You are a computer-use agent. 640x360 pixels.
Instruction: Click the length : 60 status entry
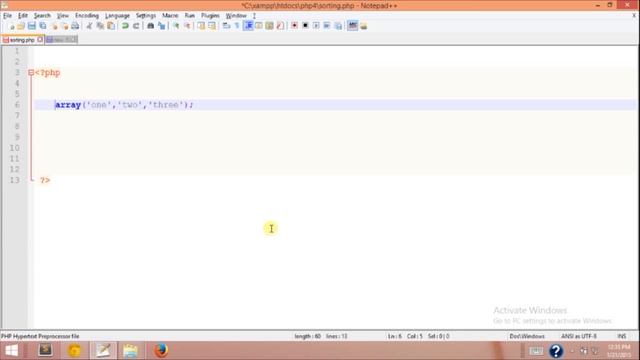pos(308,336)
